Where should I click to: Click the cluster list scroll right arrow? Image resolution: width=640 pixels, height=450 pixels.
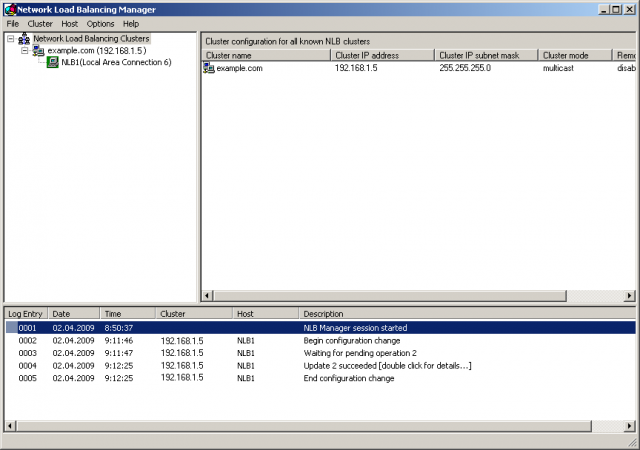[x=630, y=295]
